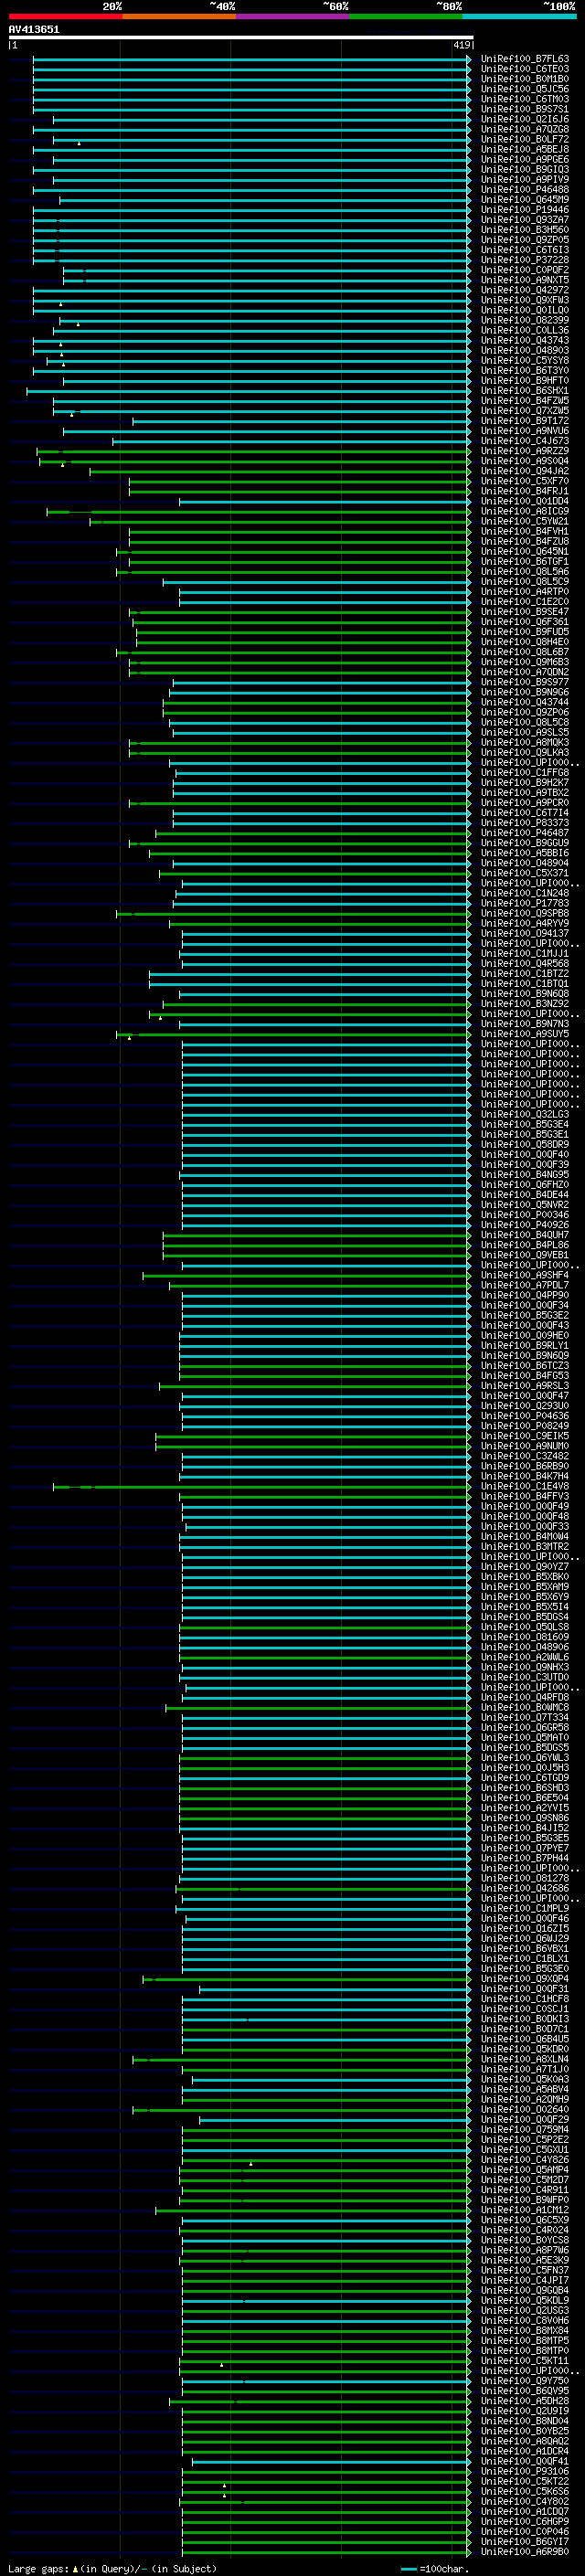Click the UniRef100_B7FL63 hit label
585x2576 pixels.
click(525, 59)
